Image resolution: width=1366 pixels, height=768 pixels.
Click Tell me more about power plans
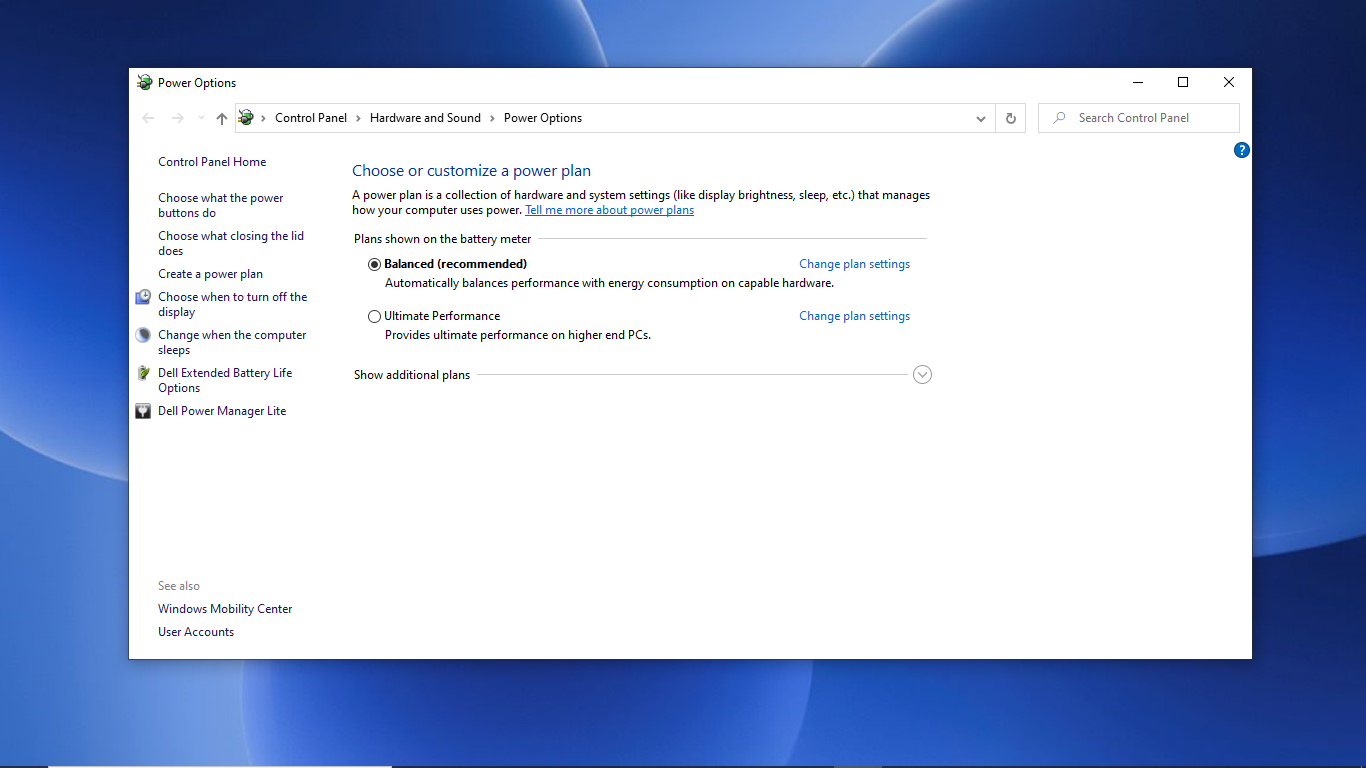coord(610,211)
